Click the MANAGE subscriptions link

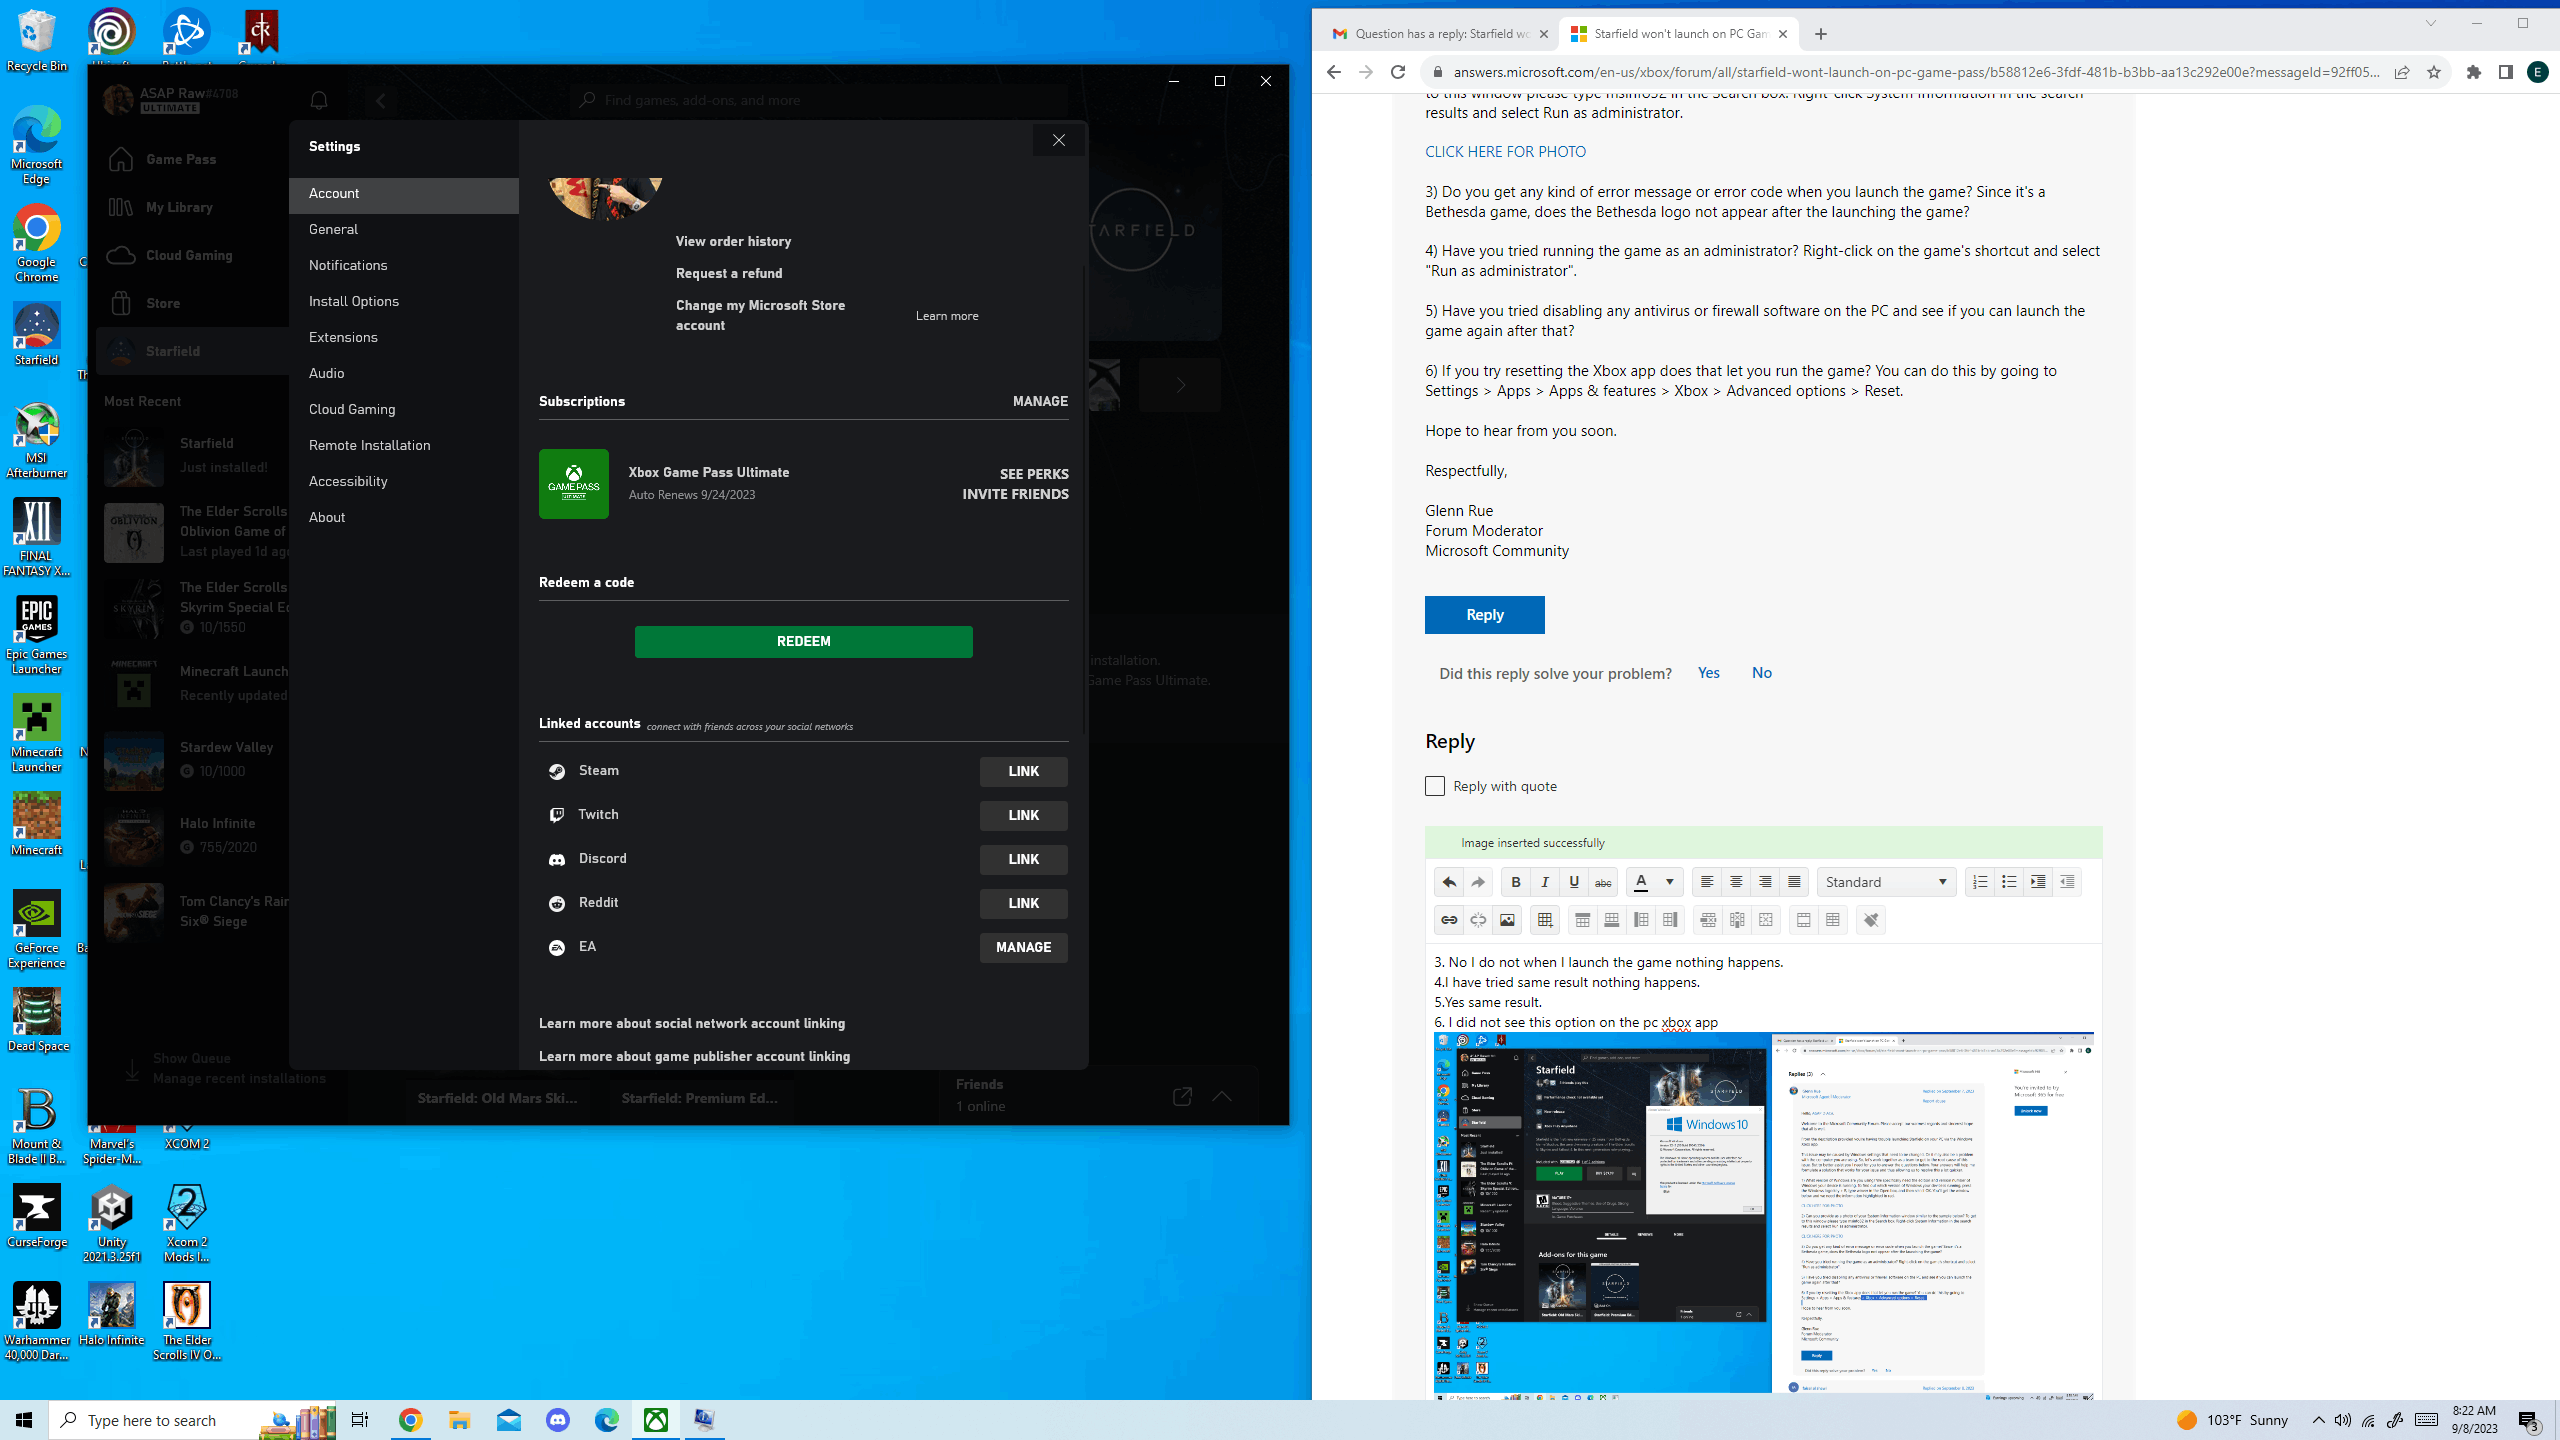coord(1039,401)
